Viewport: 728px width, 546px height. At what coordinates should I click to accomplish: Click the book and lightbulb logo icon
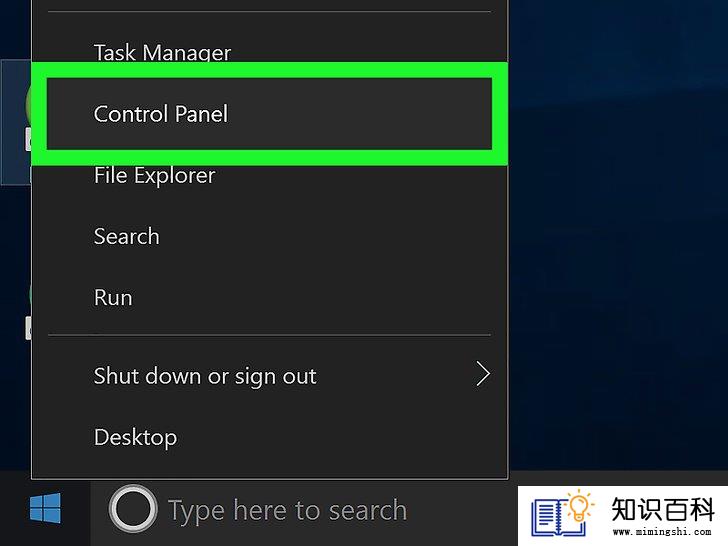(x=562, y=514)
